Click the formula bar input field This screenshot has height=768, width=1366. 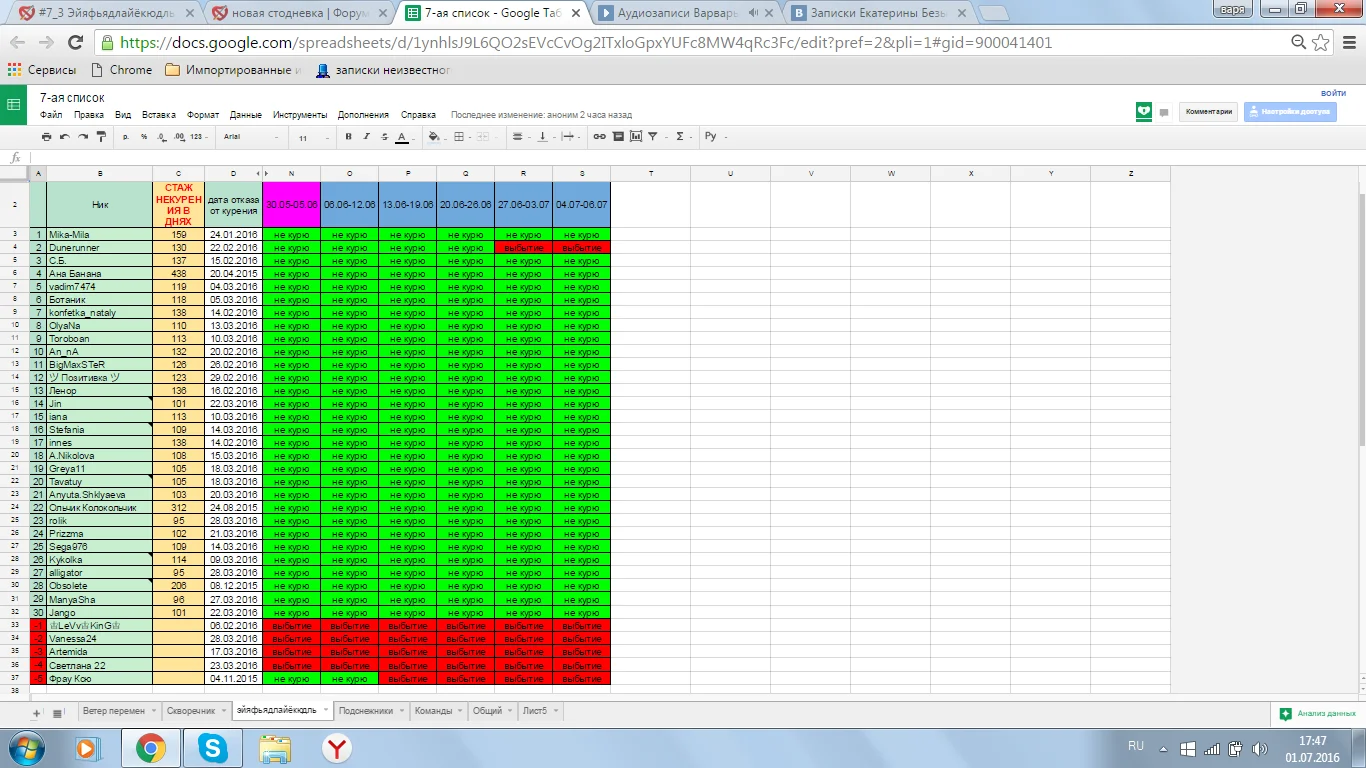[696, 157]
